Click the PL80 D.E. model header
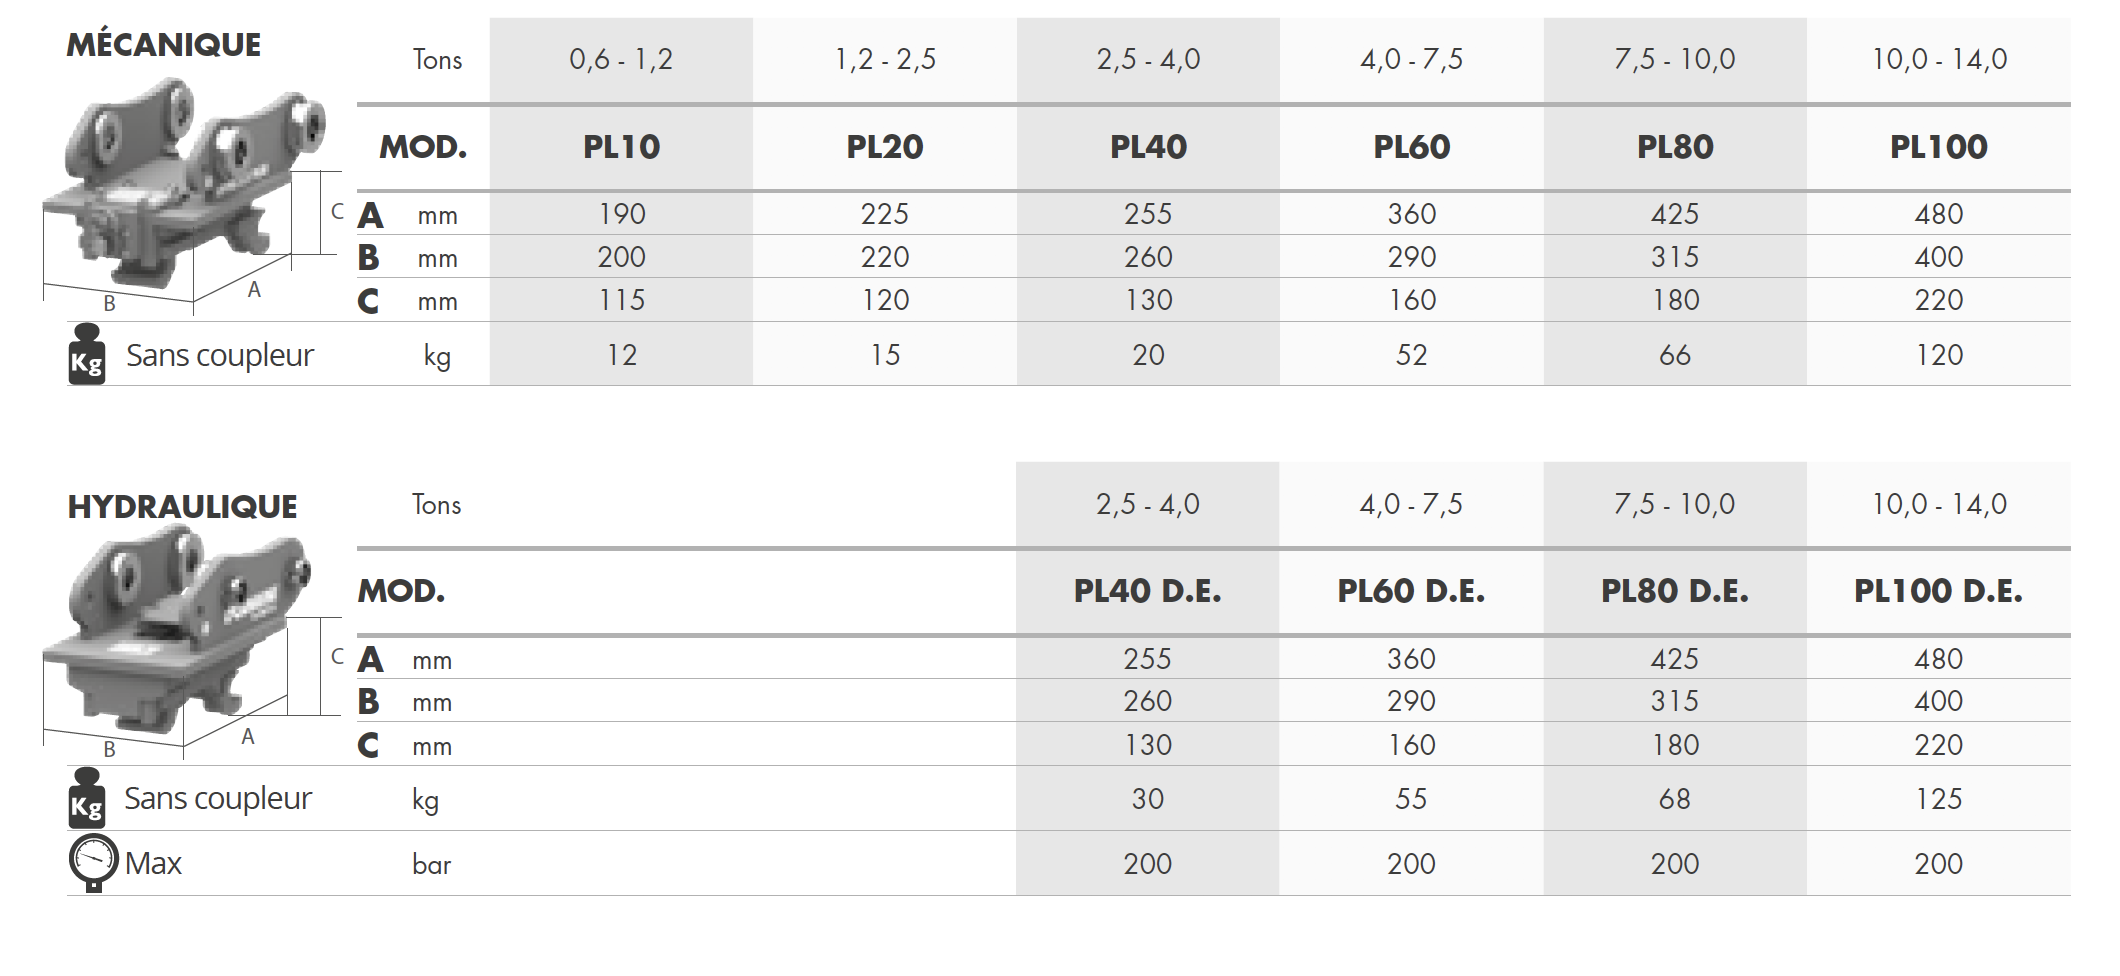Screen dimensions: 2120x976 click(1675, 591)
